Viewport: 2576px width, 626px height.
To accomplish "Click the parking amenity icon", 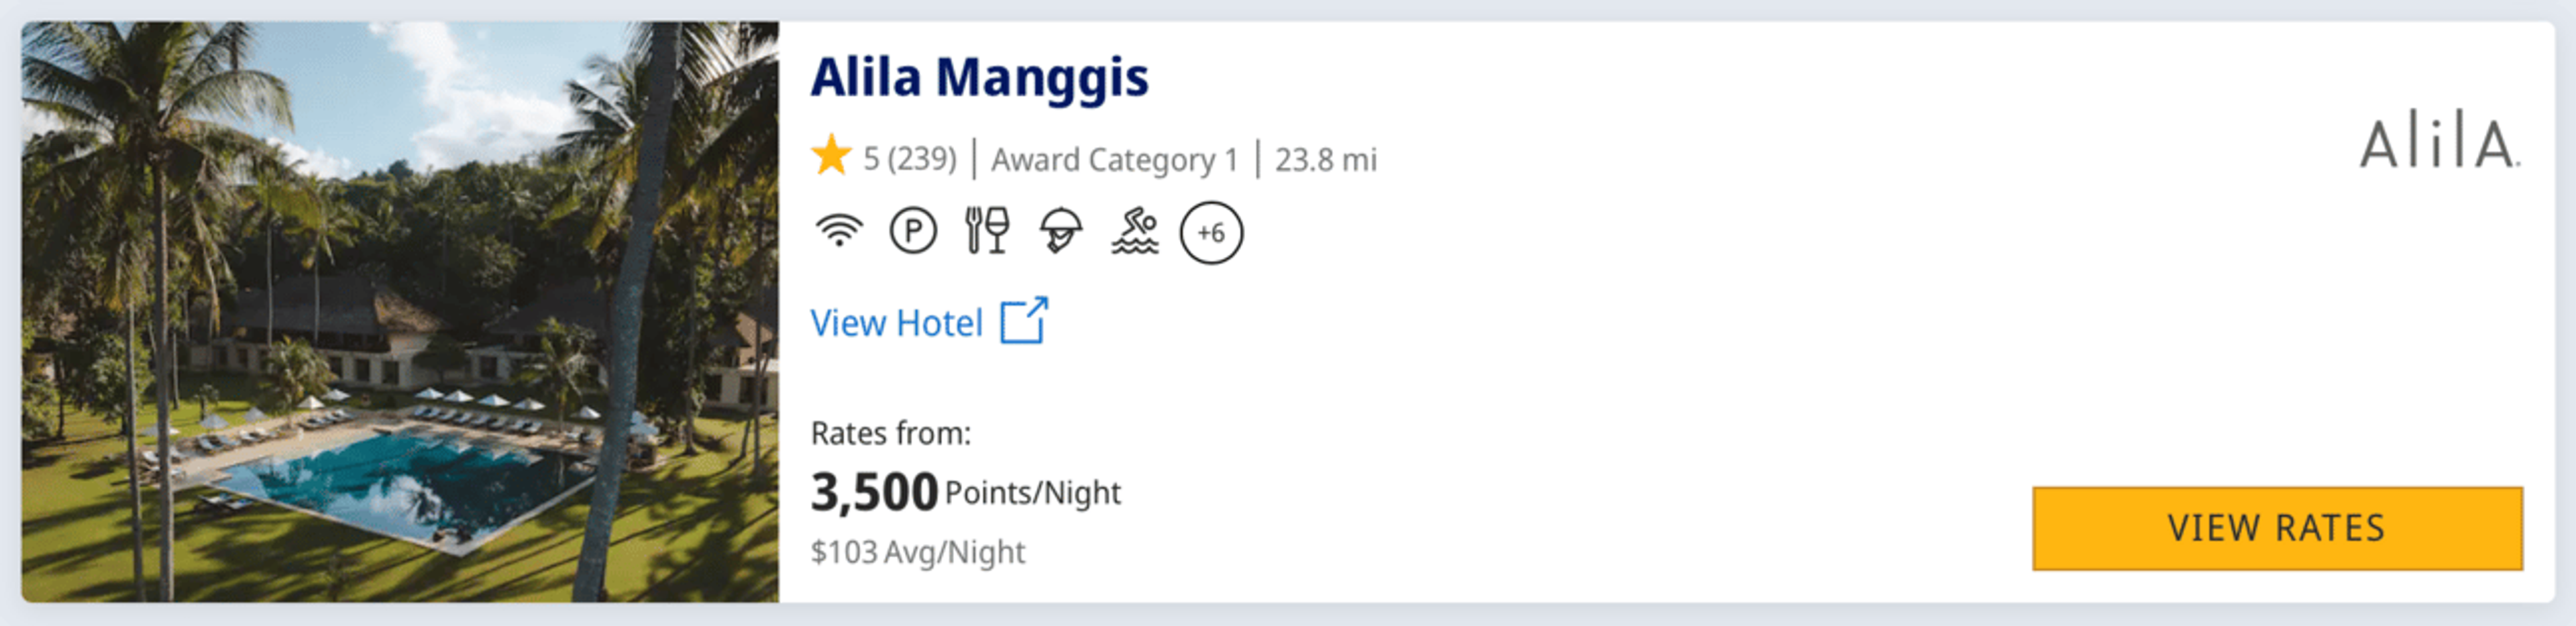I will [913, 232].
